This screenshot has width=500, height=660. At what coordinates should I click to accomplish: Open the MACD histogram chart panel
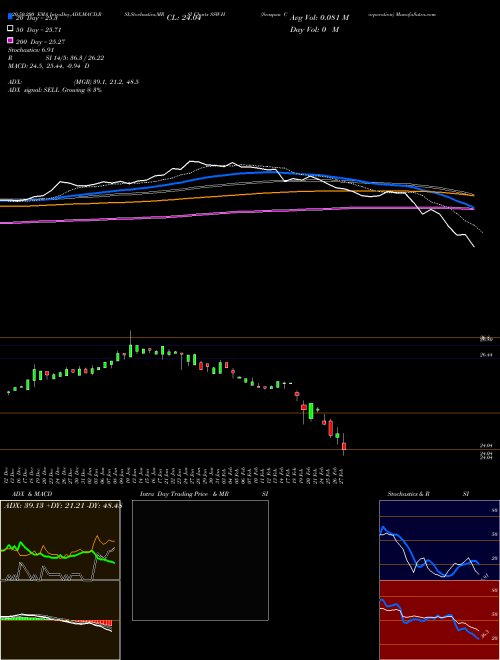click(x=60, y=620)
